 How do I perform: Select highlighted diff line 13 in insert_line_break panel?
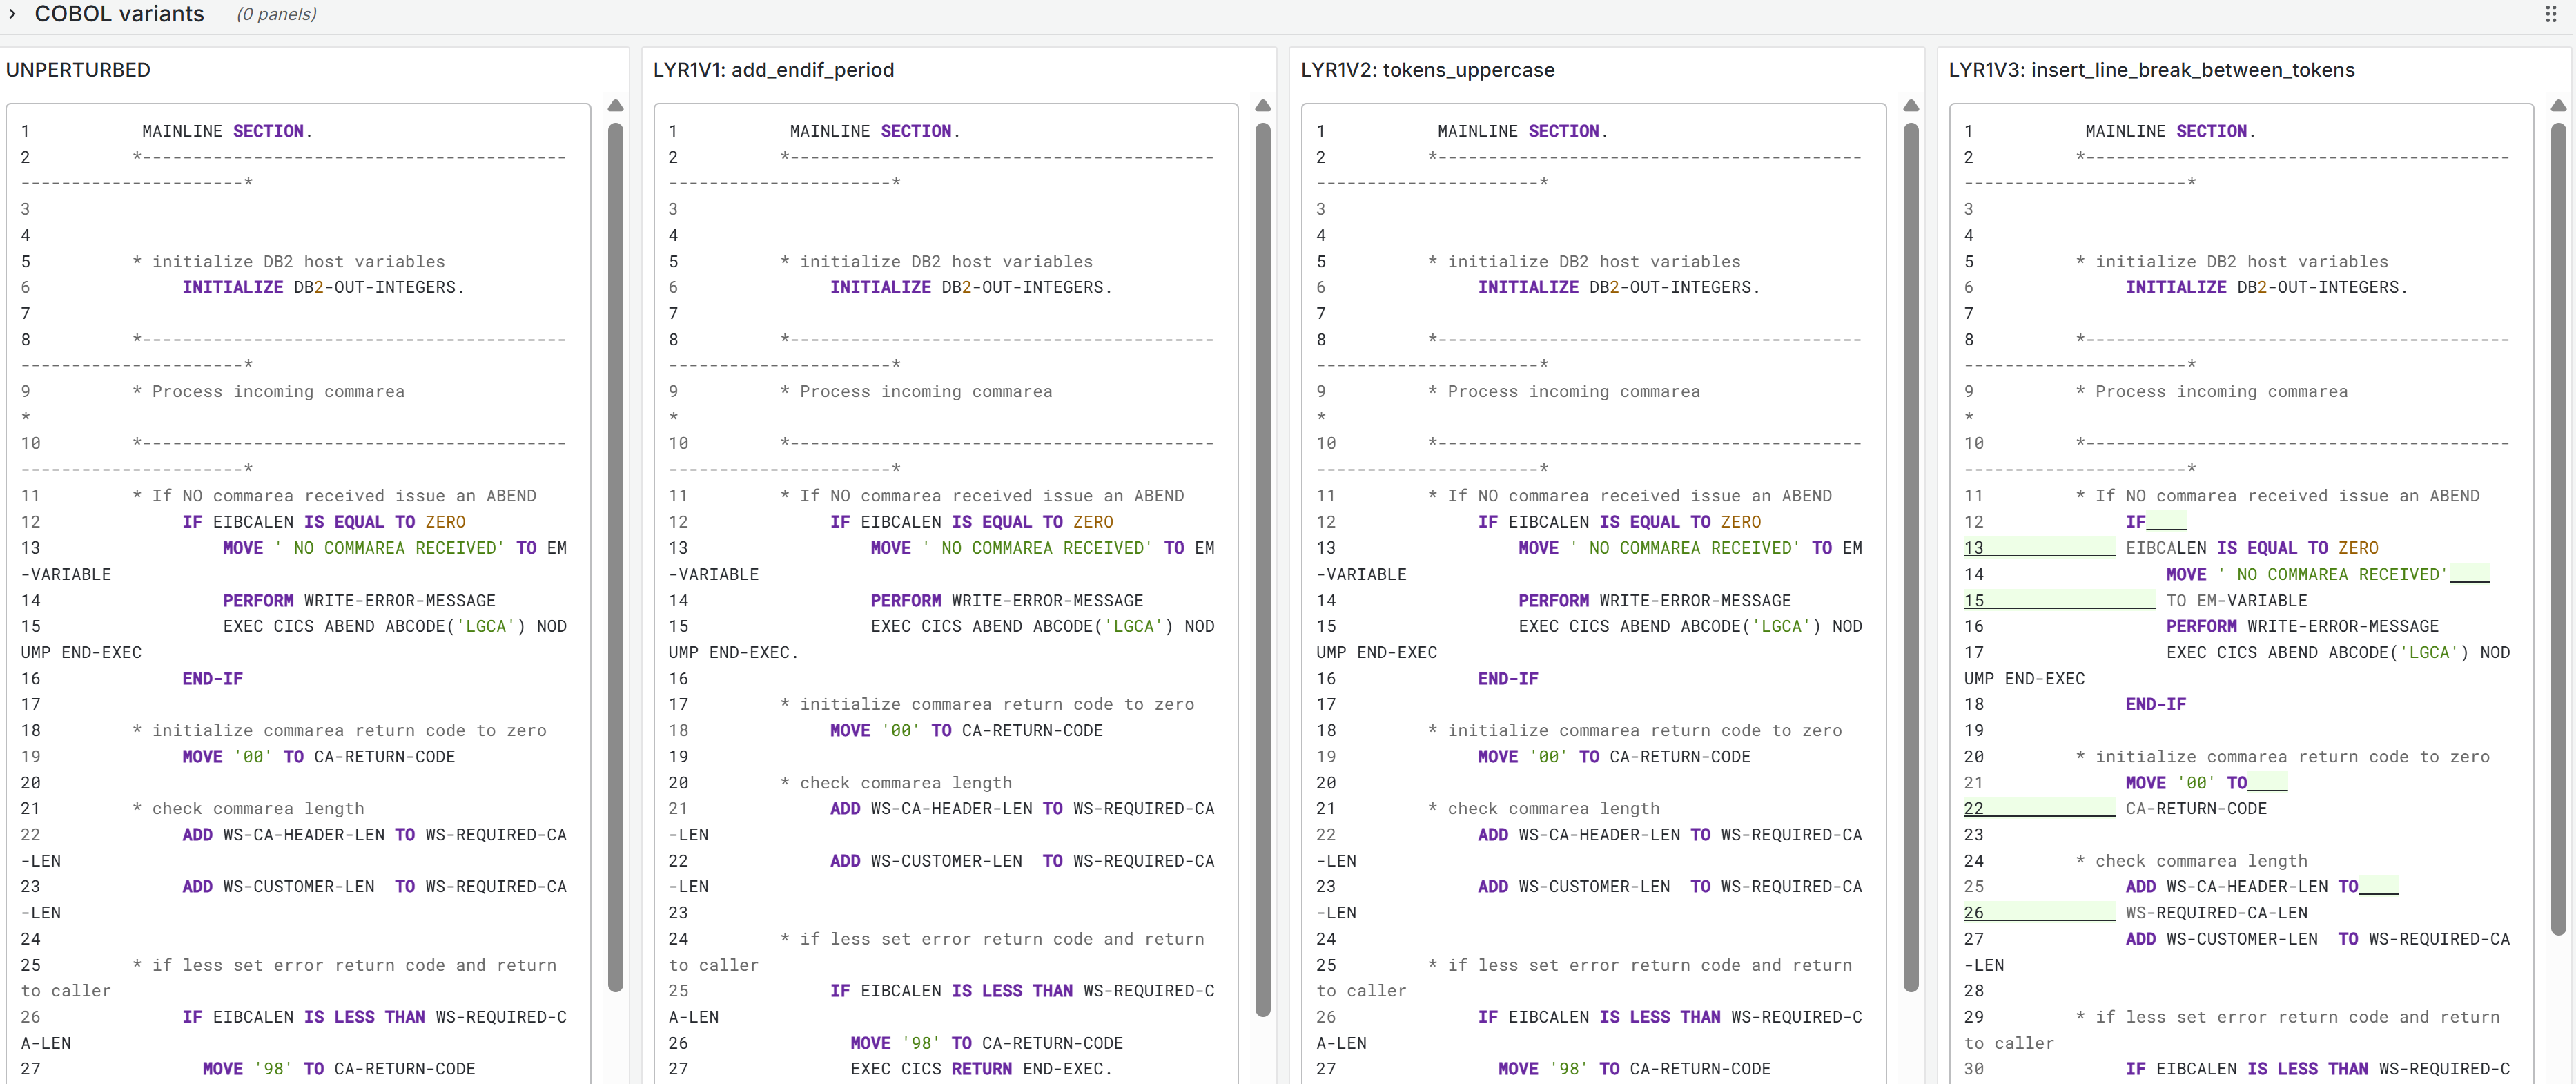[x=2040, y=547]
